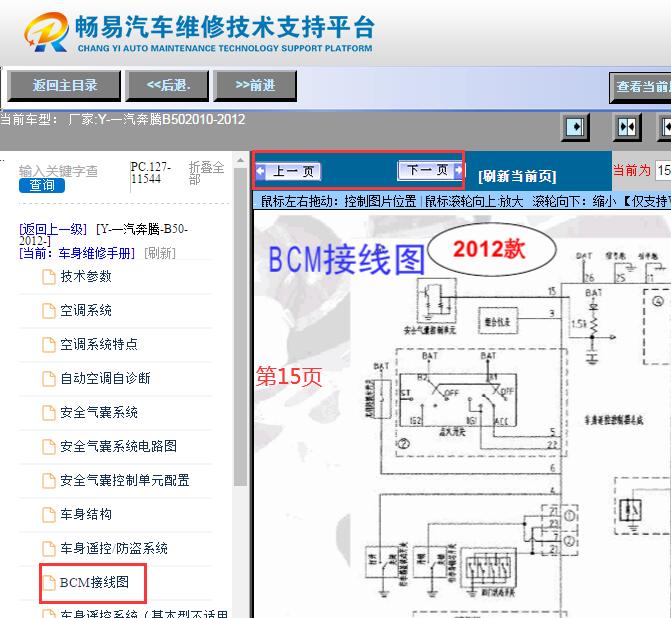Open the 车身遥控/防盗系统 document
Viewport: 671px width, 618px height.
coord(113,548)
